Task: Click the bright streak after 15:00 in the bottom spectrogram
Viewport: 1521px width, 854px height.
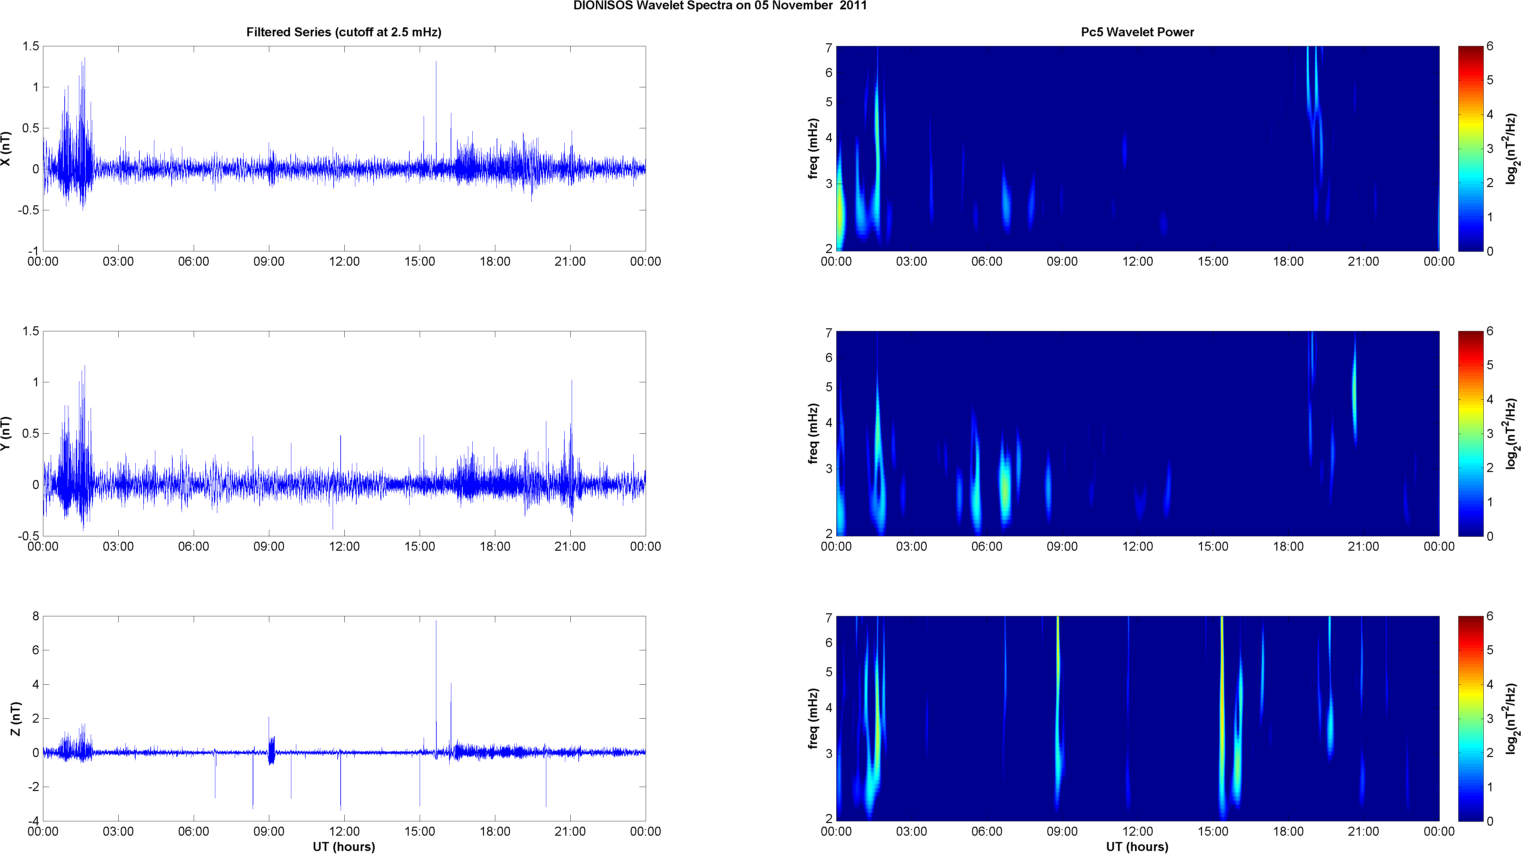Action: 1222,720
